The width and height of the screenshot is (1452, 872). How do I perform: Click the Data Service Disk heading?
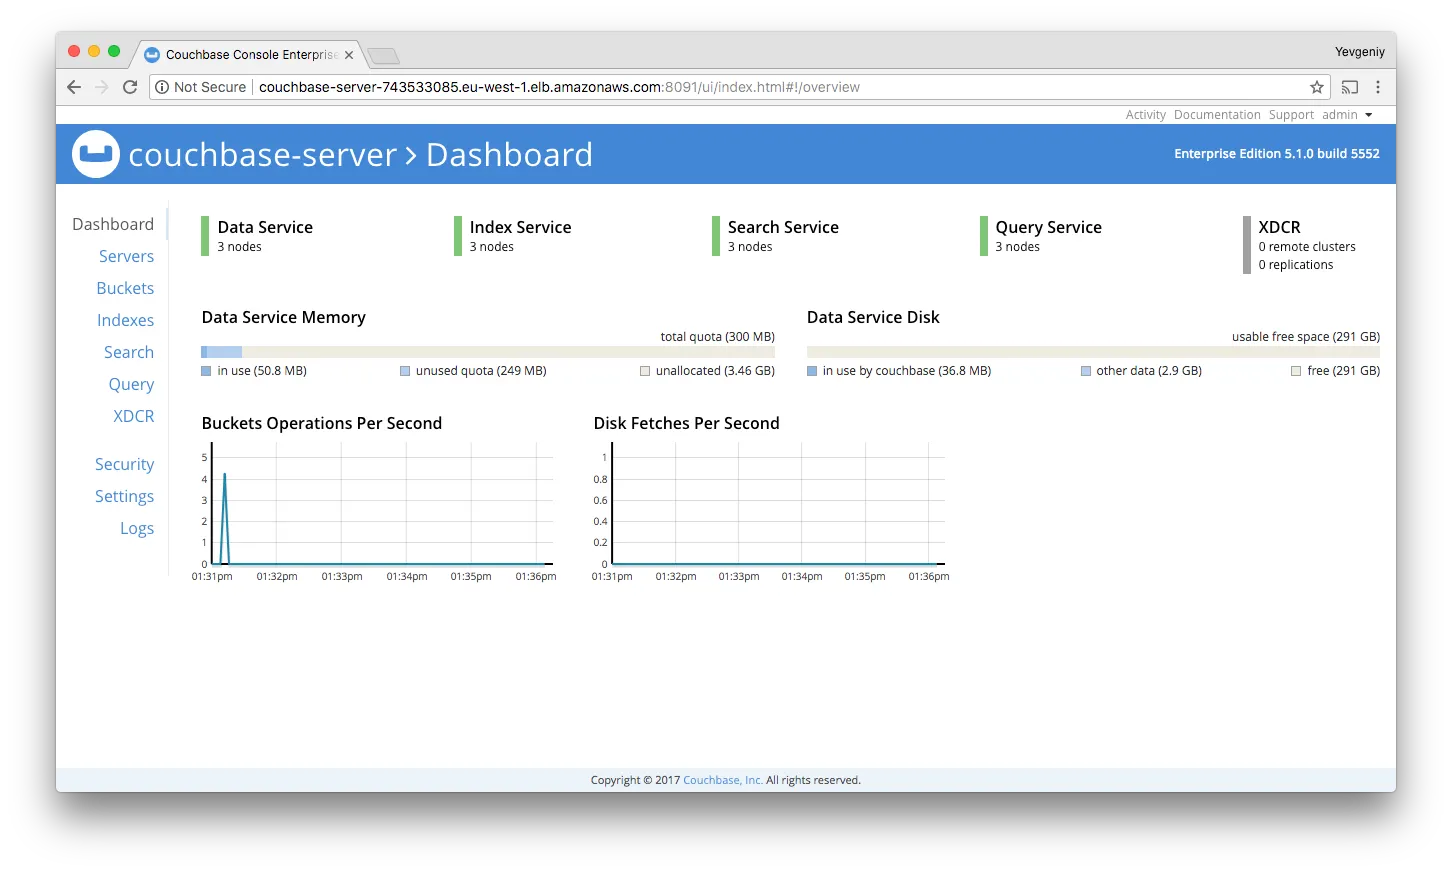click(873, 317)
